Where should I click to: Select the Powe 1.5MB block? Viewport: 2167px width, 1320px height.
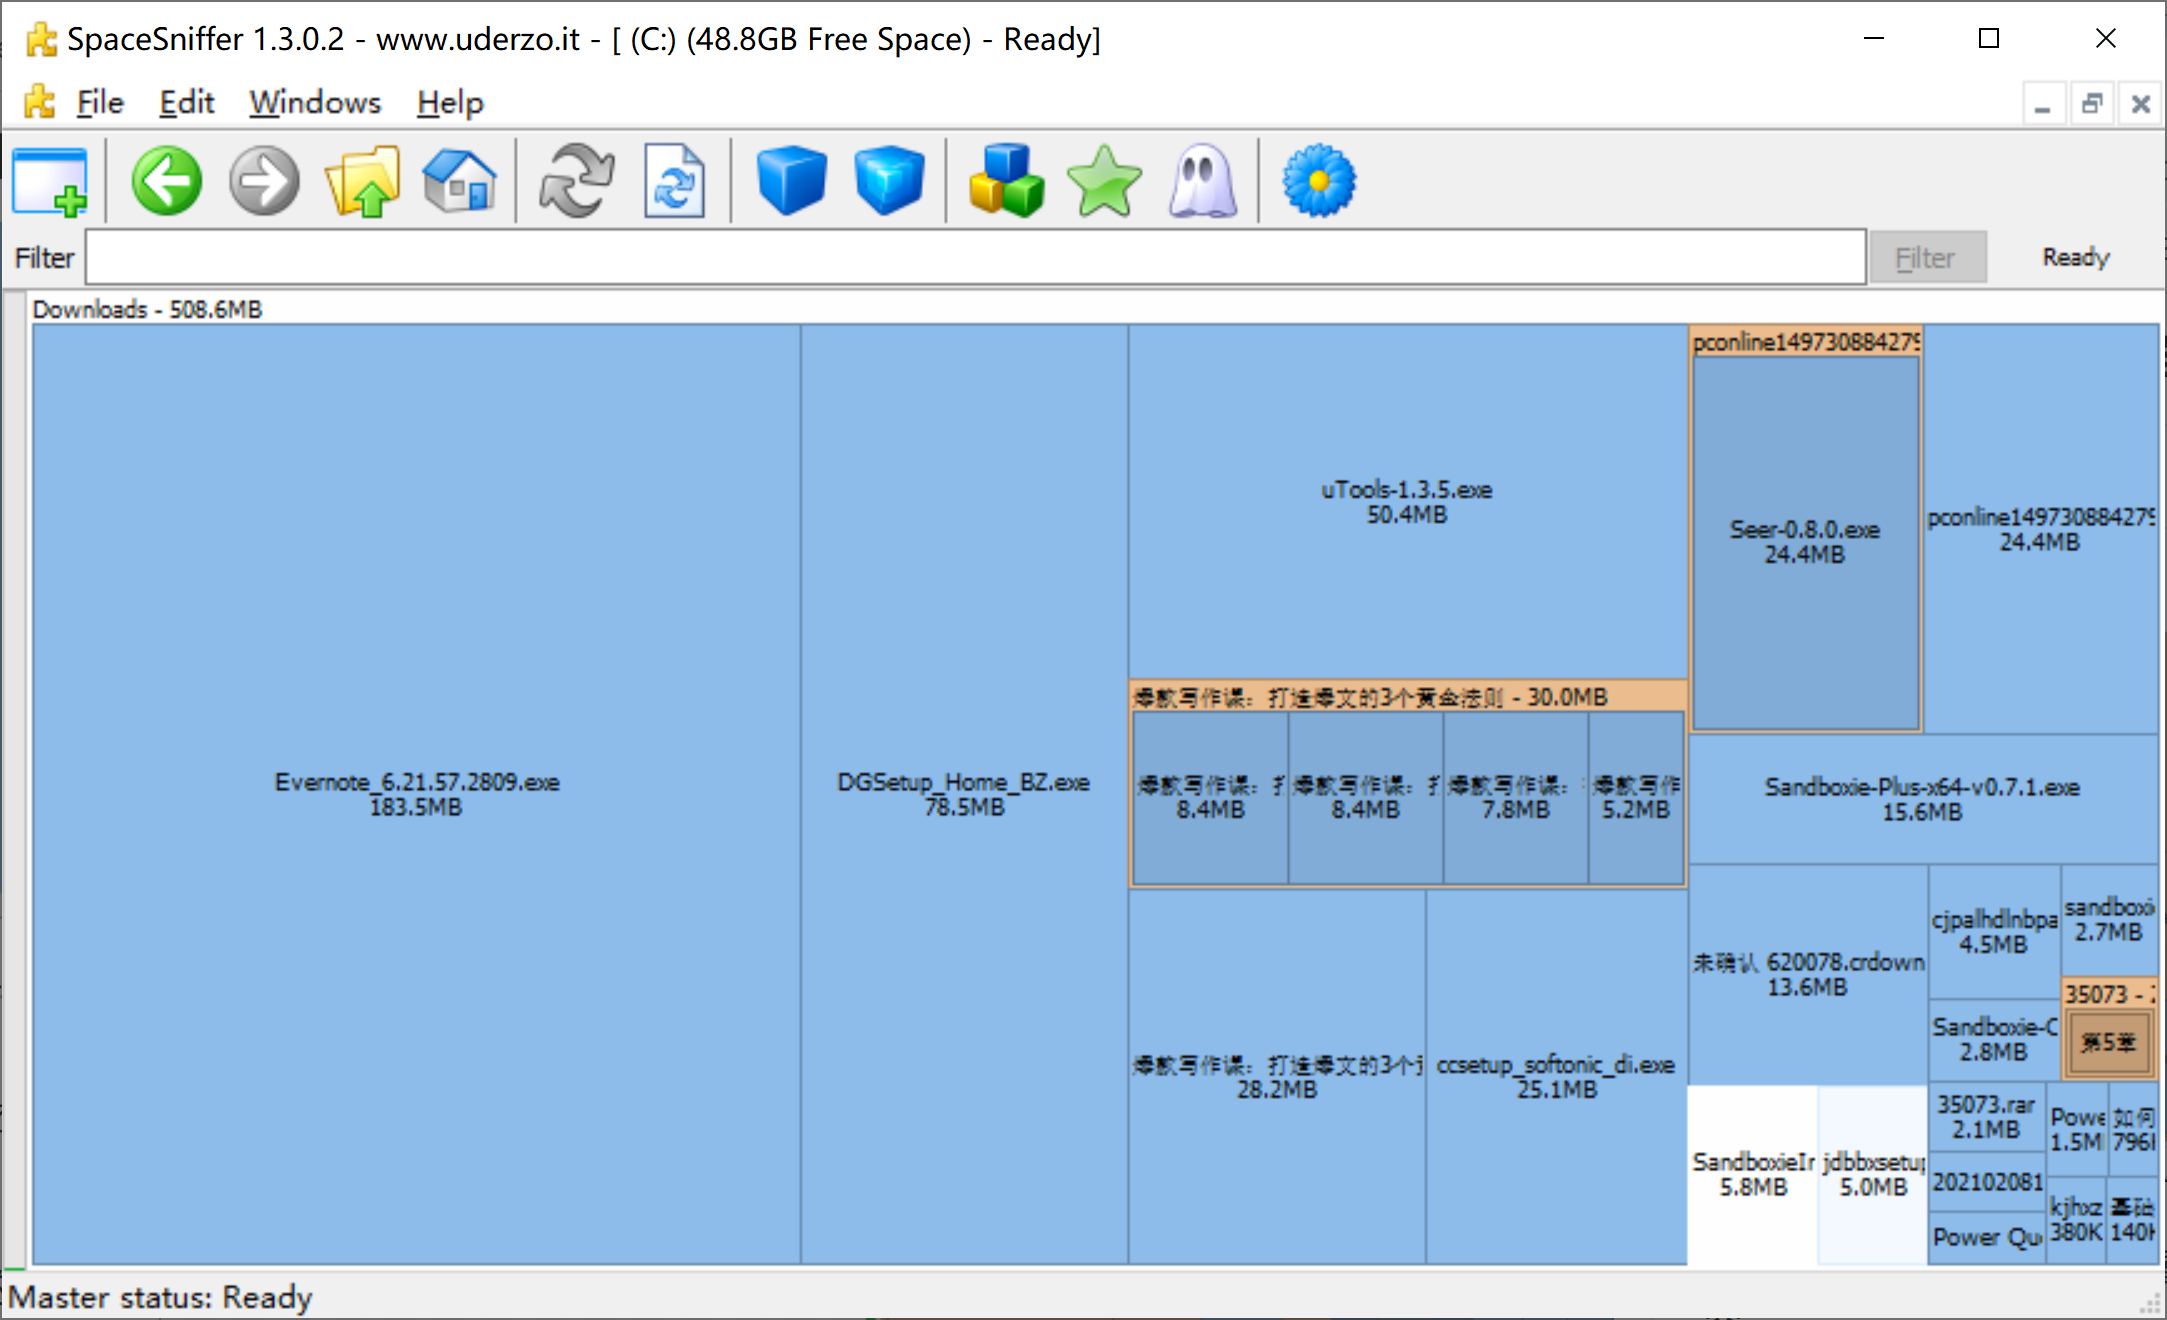pos(2077,1129)
